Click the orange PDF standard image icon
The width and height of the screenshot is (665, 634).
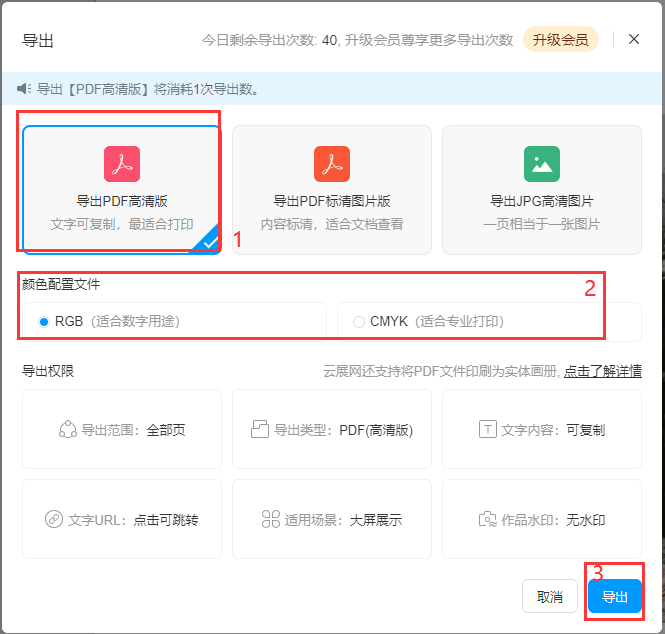pyautogui.click(x=331, y=163)
